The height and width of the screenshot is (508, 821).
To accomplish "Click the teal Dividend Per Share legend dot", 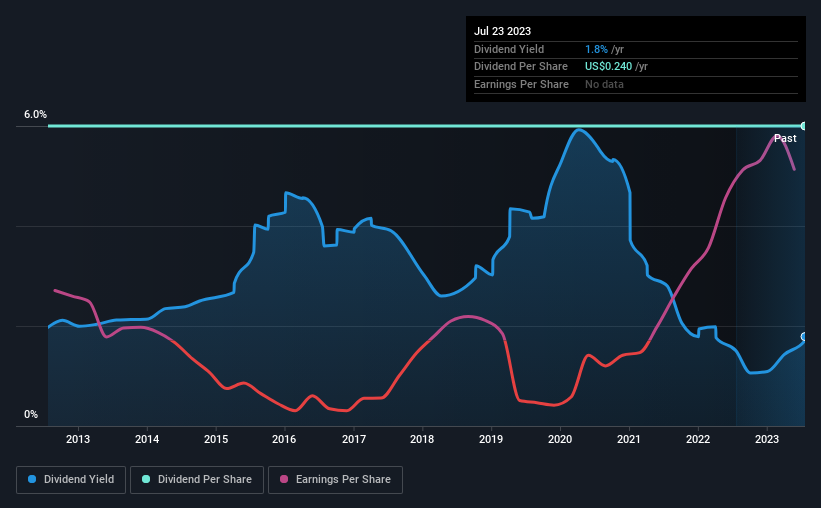I will 146,479.
